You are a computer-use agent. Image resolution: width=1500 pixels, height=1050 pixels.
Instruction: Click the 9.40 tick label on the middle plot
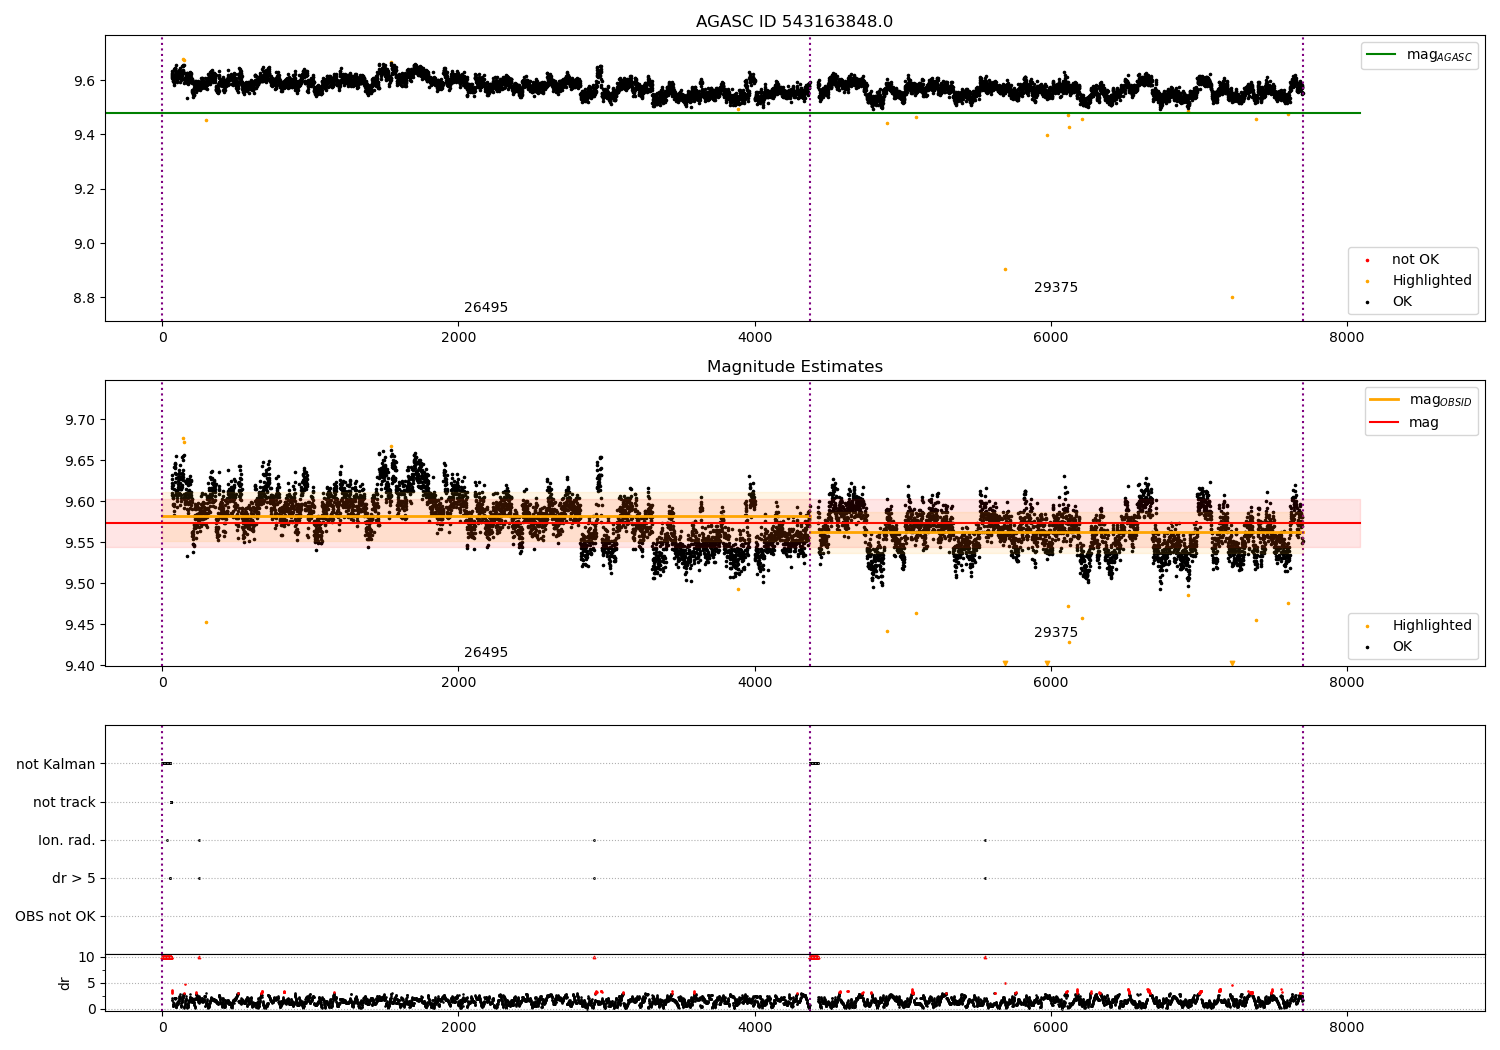tap(79, 666)
